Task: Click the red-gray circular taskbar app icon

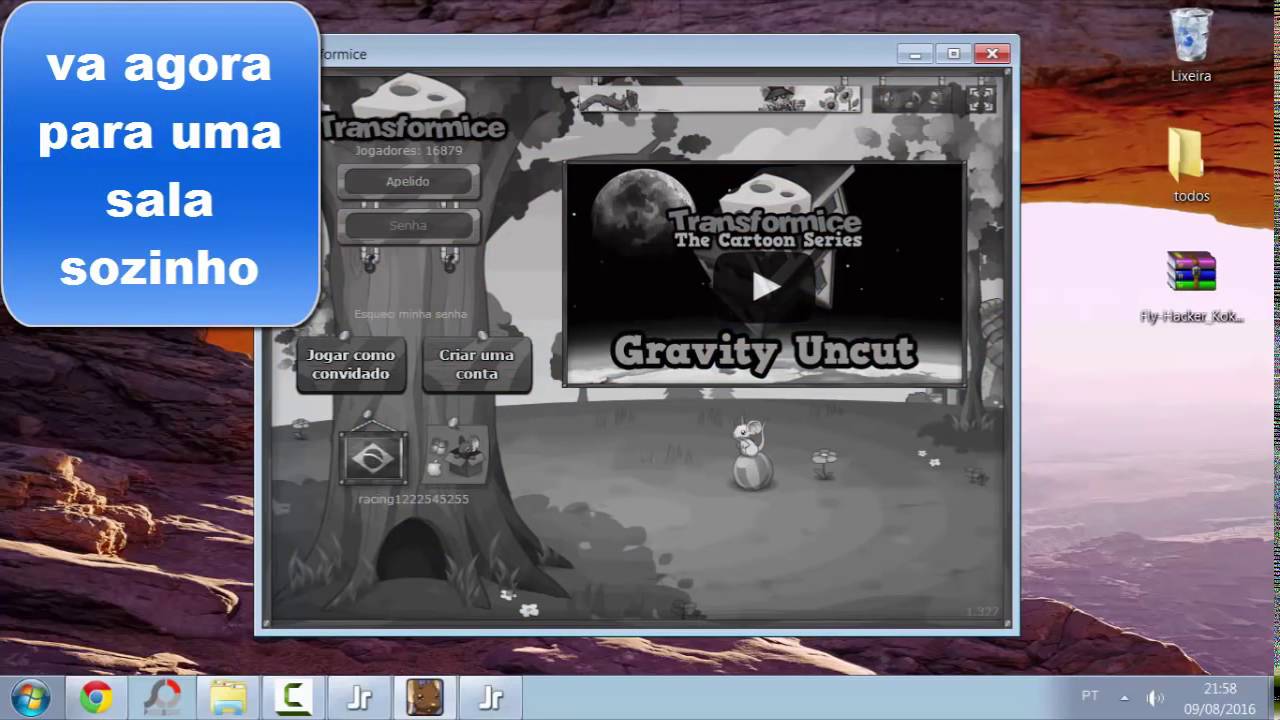Action: [162, 697]
